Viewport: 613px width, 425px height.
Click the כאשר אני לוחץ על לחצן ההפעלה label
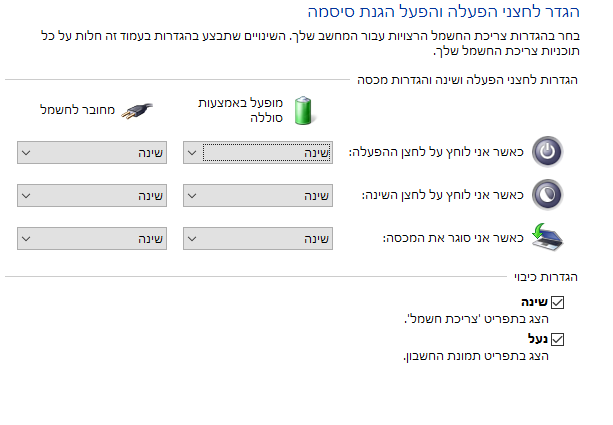click(x=436, y=152)
